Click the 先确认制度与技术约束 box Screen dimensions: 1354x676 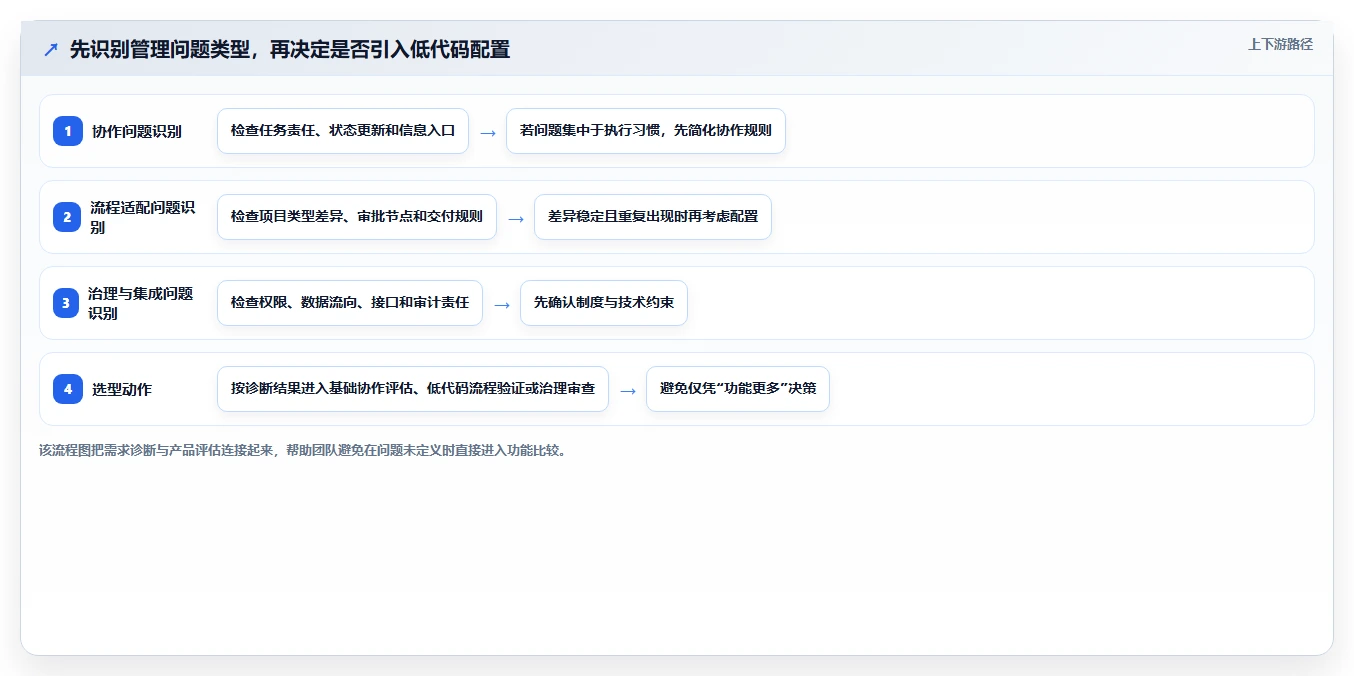point(604,303)
